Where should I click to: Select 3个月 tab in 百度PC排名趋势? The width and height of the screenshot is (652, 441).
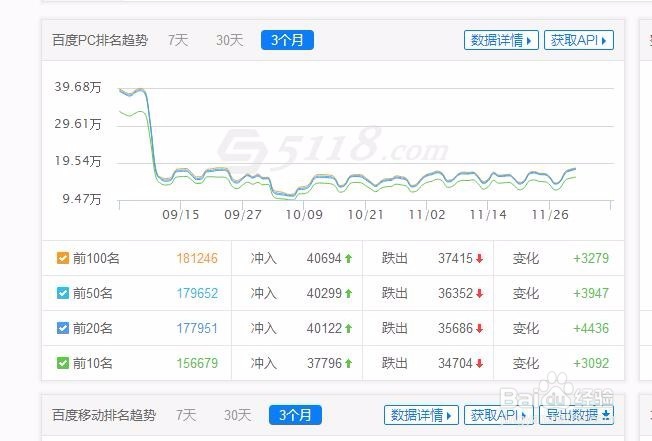coord(287,40)
